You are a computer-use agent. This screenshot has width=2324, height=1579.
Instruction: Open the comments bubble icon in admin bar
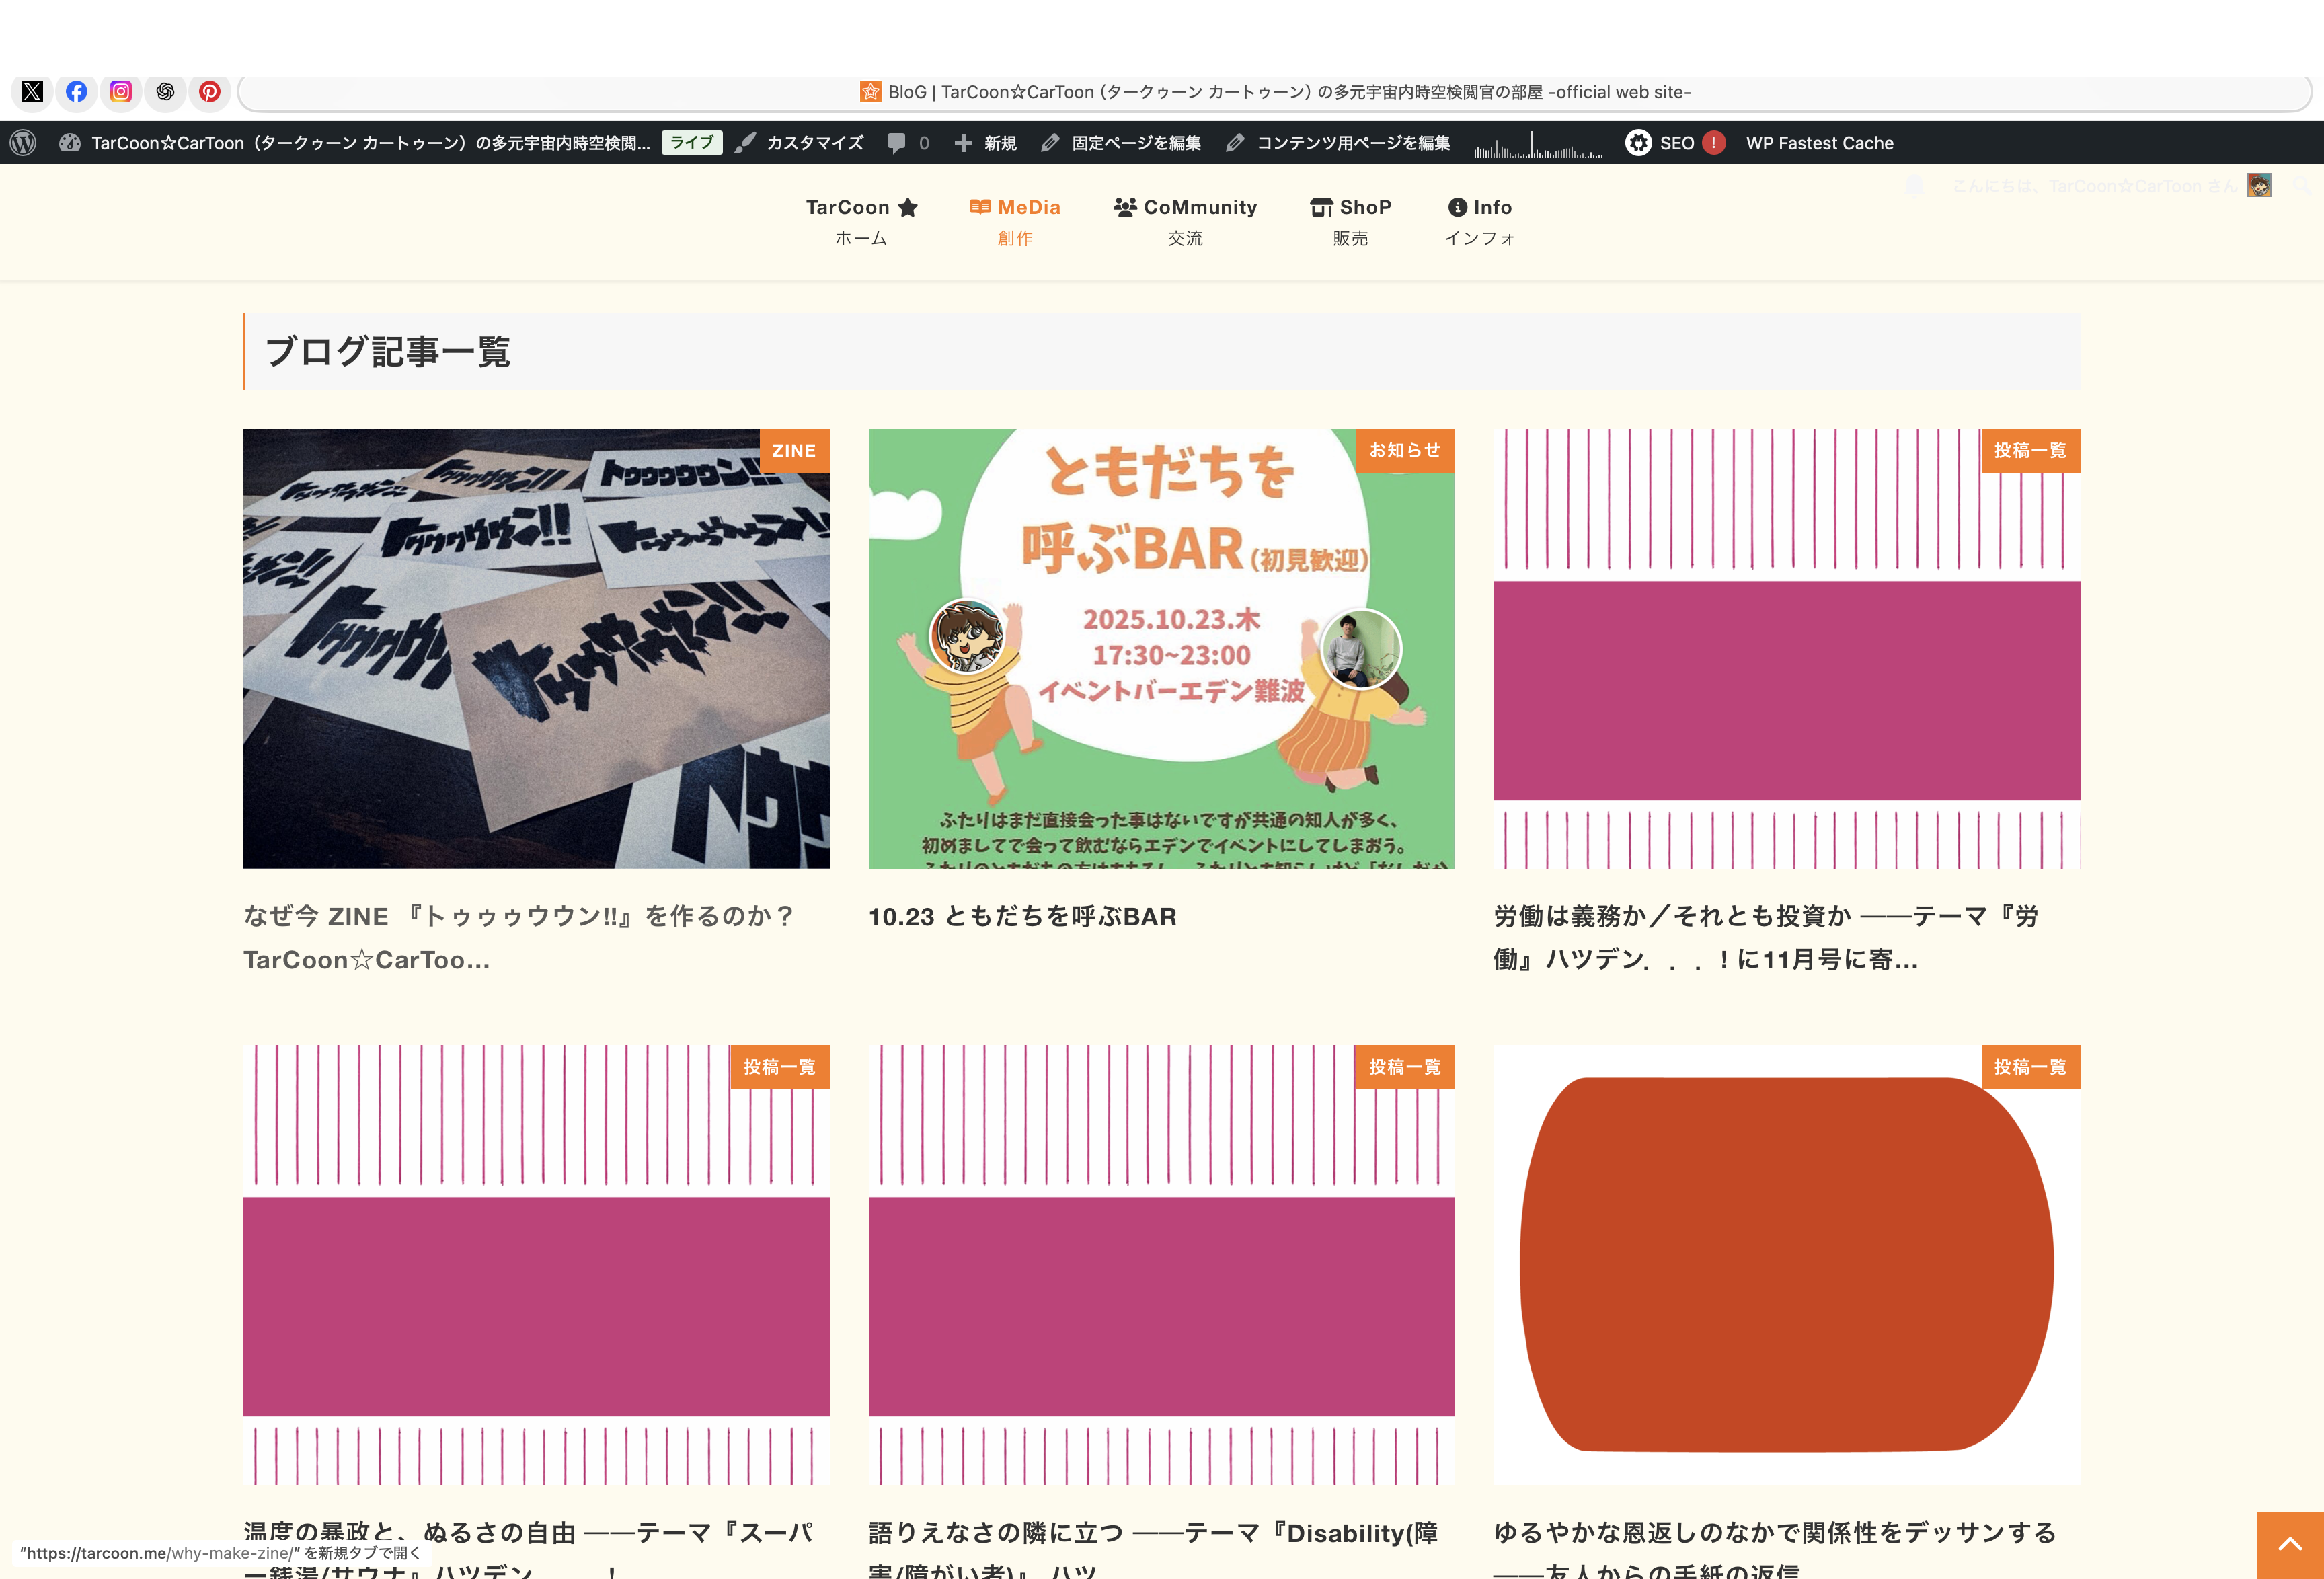907,143
